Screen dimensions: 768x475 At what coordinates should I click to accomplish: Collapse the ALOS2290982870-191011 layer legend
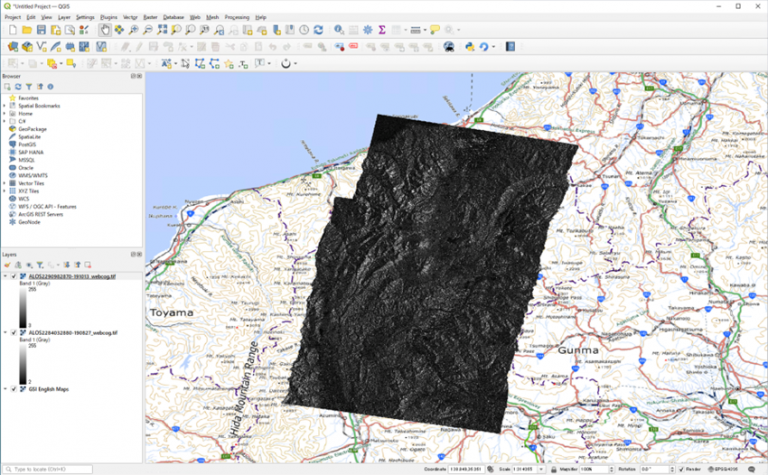5,277
